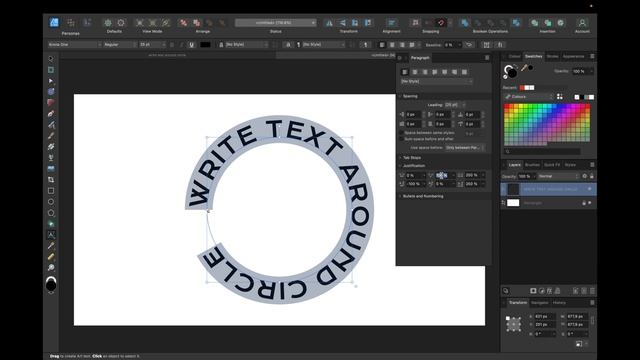The height and width of the screenshot is (360, 640).
Task: Switch to Export persona
Action: coord(87,22)
